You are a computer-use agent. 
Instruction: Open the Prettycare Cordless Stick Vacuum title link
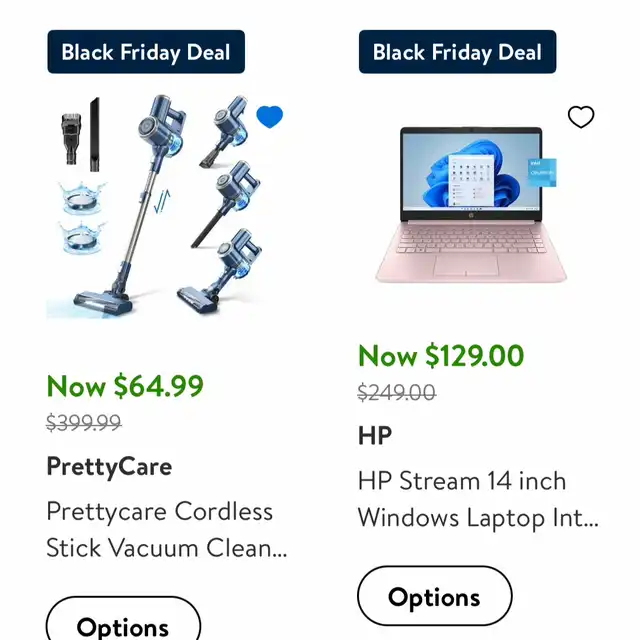[x=167, y=529]
